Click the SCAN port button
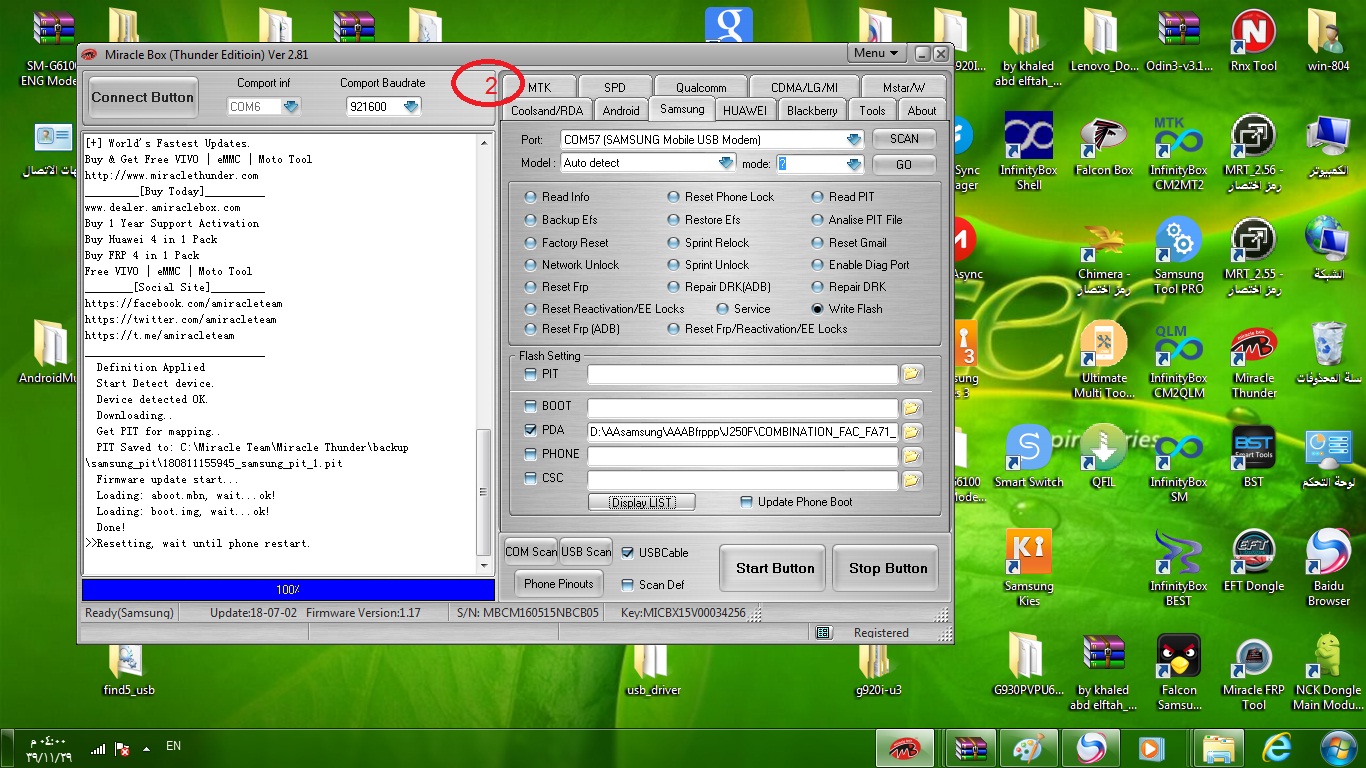The image size is (1366, 768). (904, 139)
